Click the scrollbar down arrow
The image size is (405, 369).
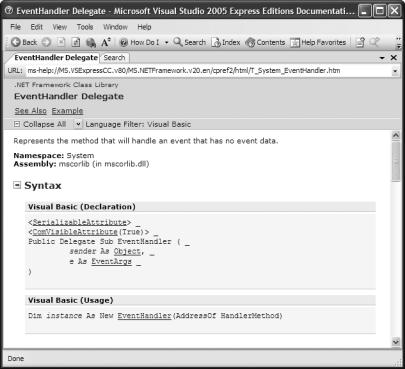(396, 342)
